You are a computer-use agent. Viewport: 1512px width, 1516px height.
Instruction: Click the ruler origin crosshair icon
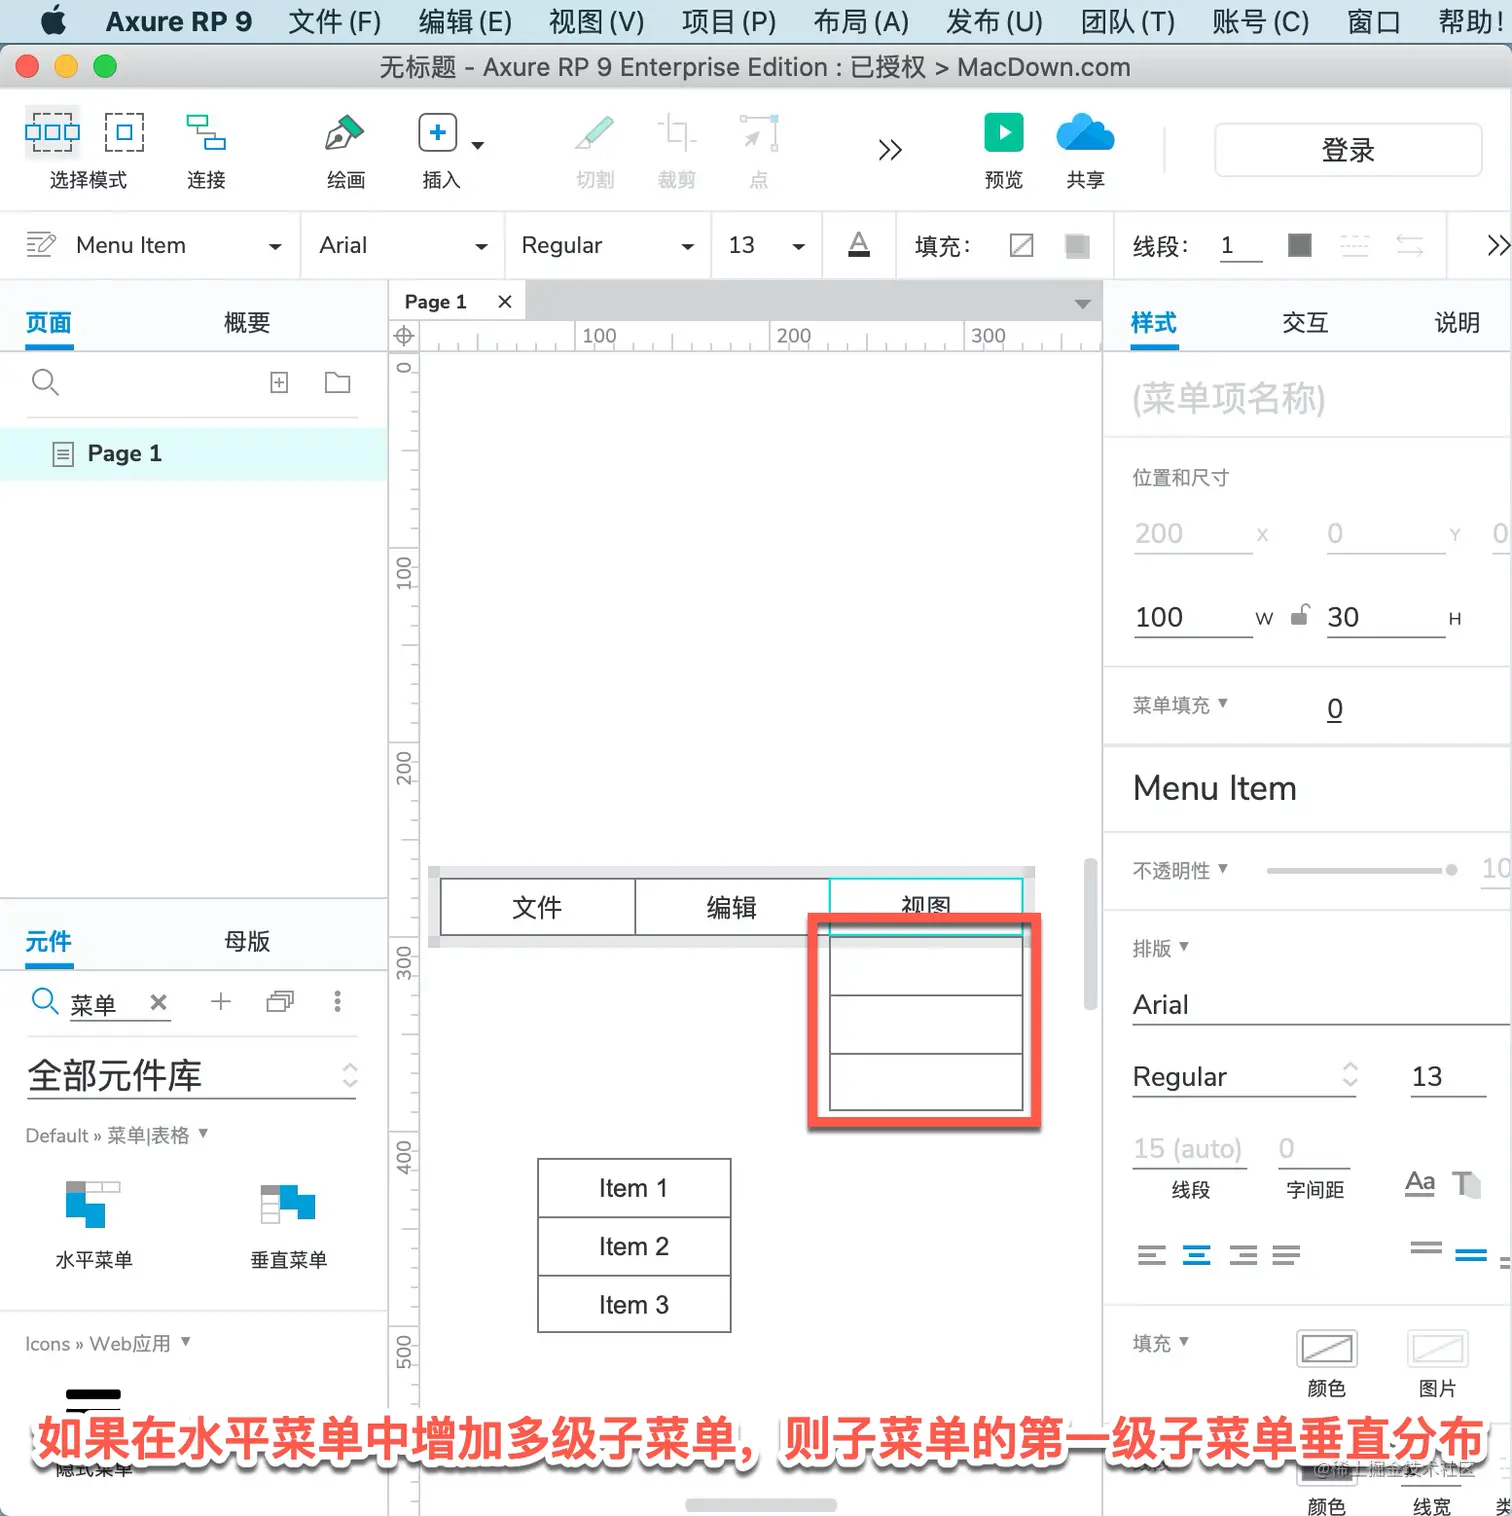[x=404, y=336]
